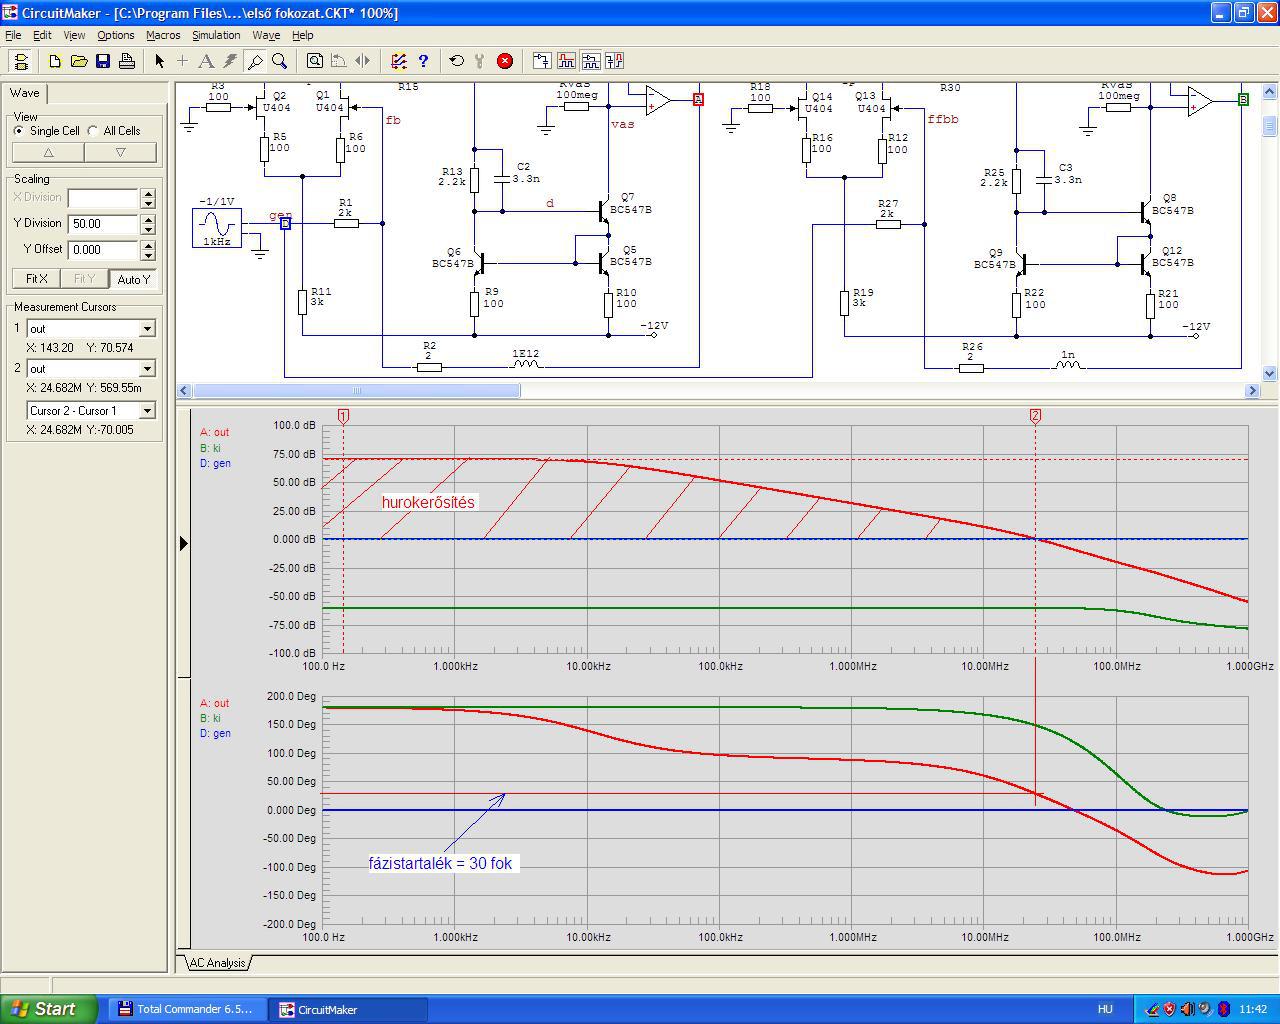The height and width of the screenshot is (1024, 1280).
Task: Select the Zoom magnifier tool
Action: point(280,61)
